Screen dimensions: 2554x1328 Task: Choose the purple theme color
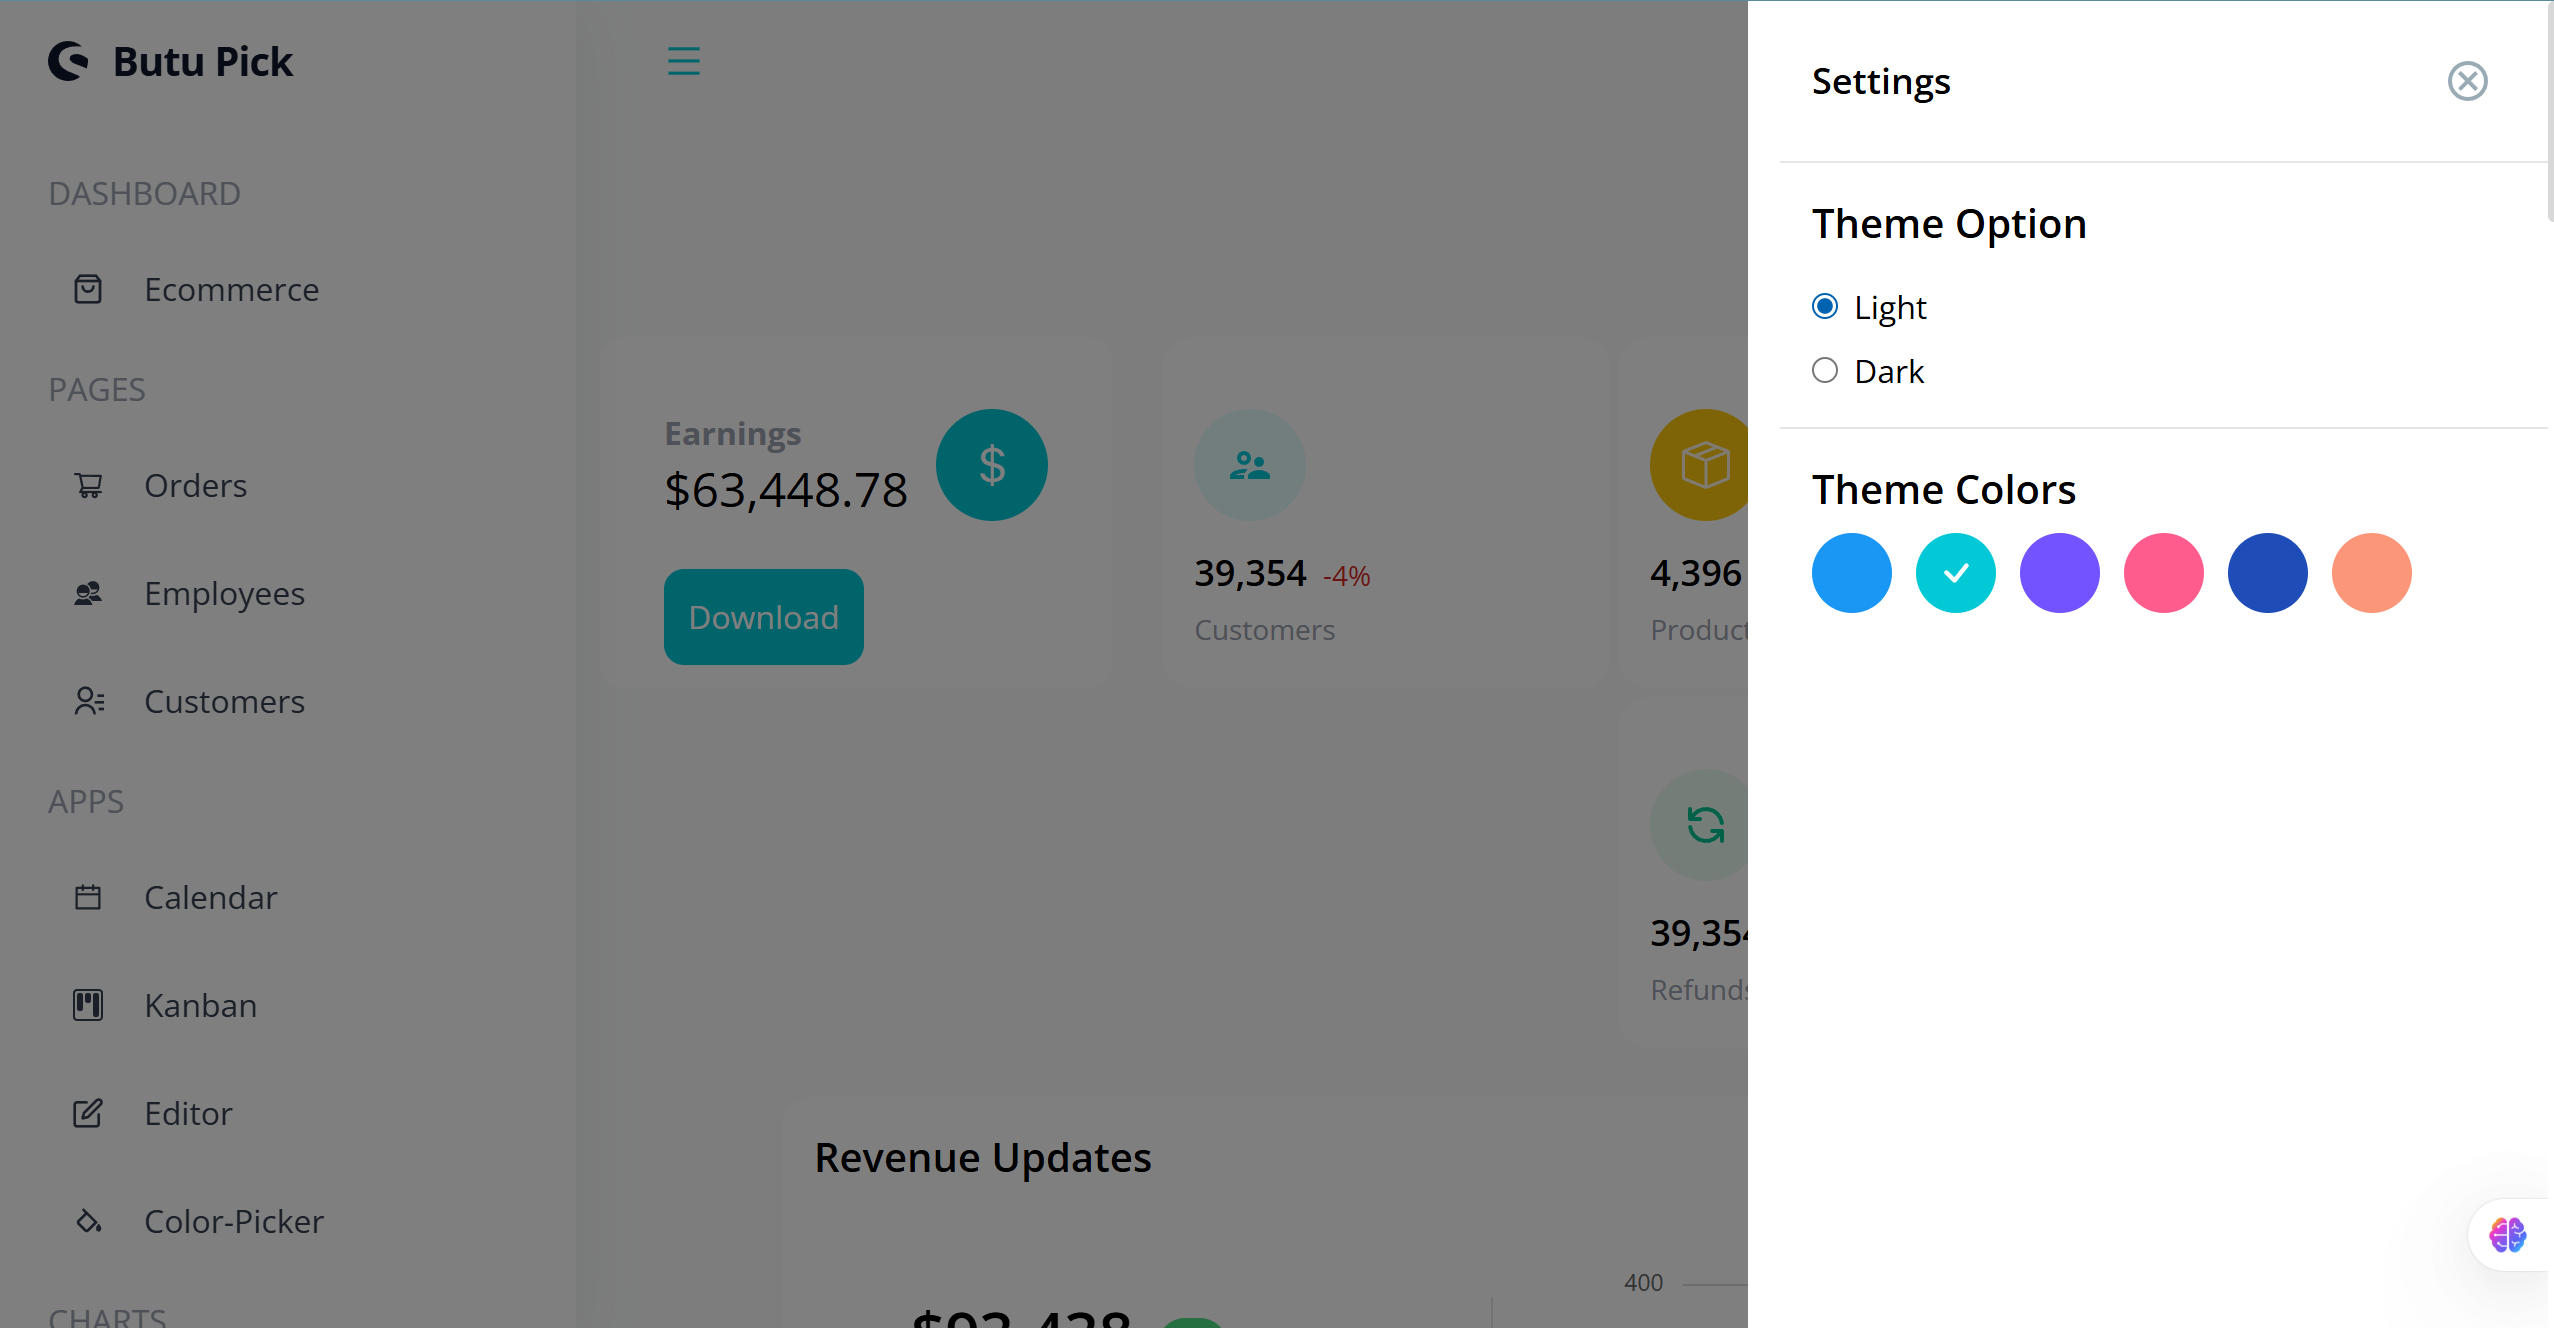point(2059,573)
